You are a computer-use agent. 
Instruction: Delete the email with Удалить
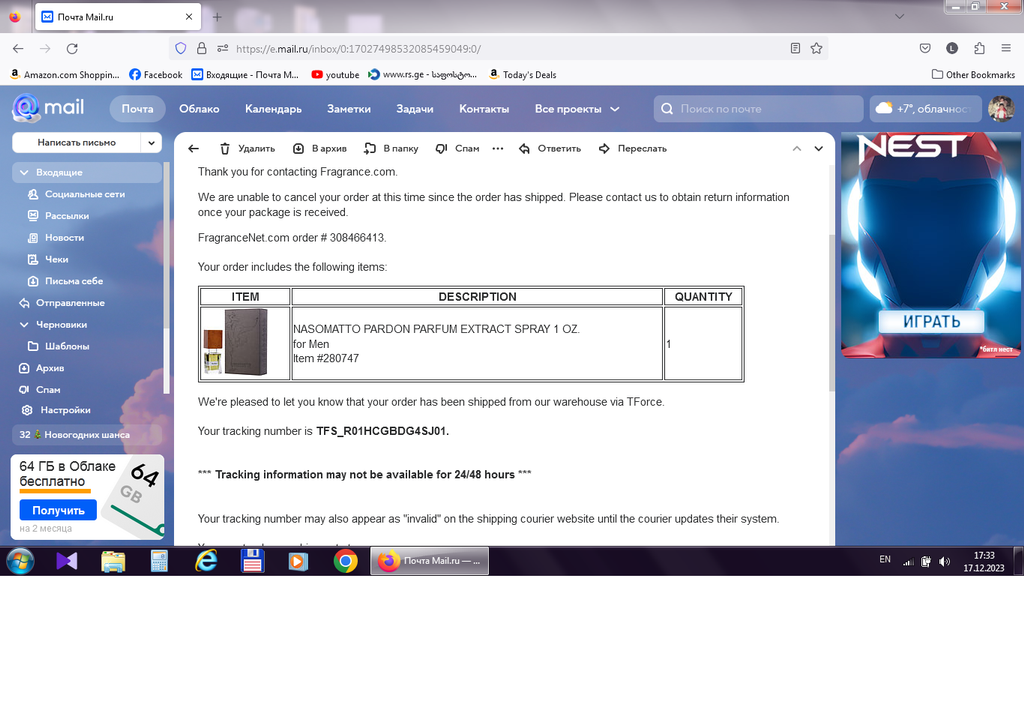pyautogui.click(x=248, y=149)
